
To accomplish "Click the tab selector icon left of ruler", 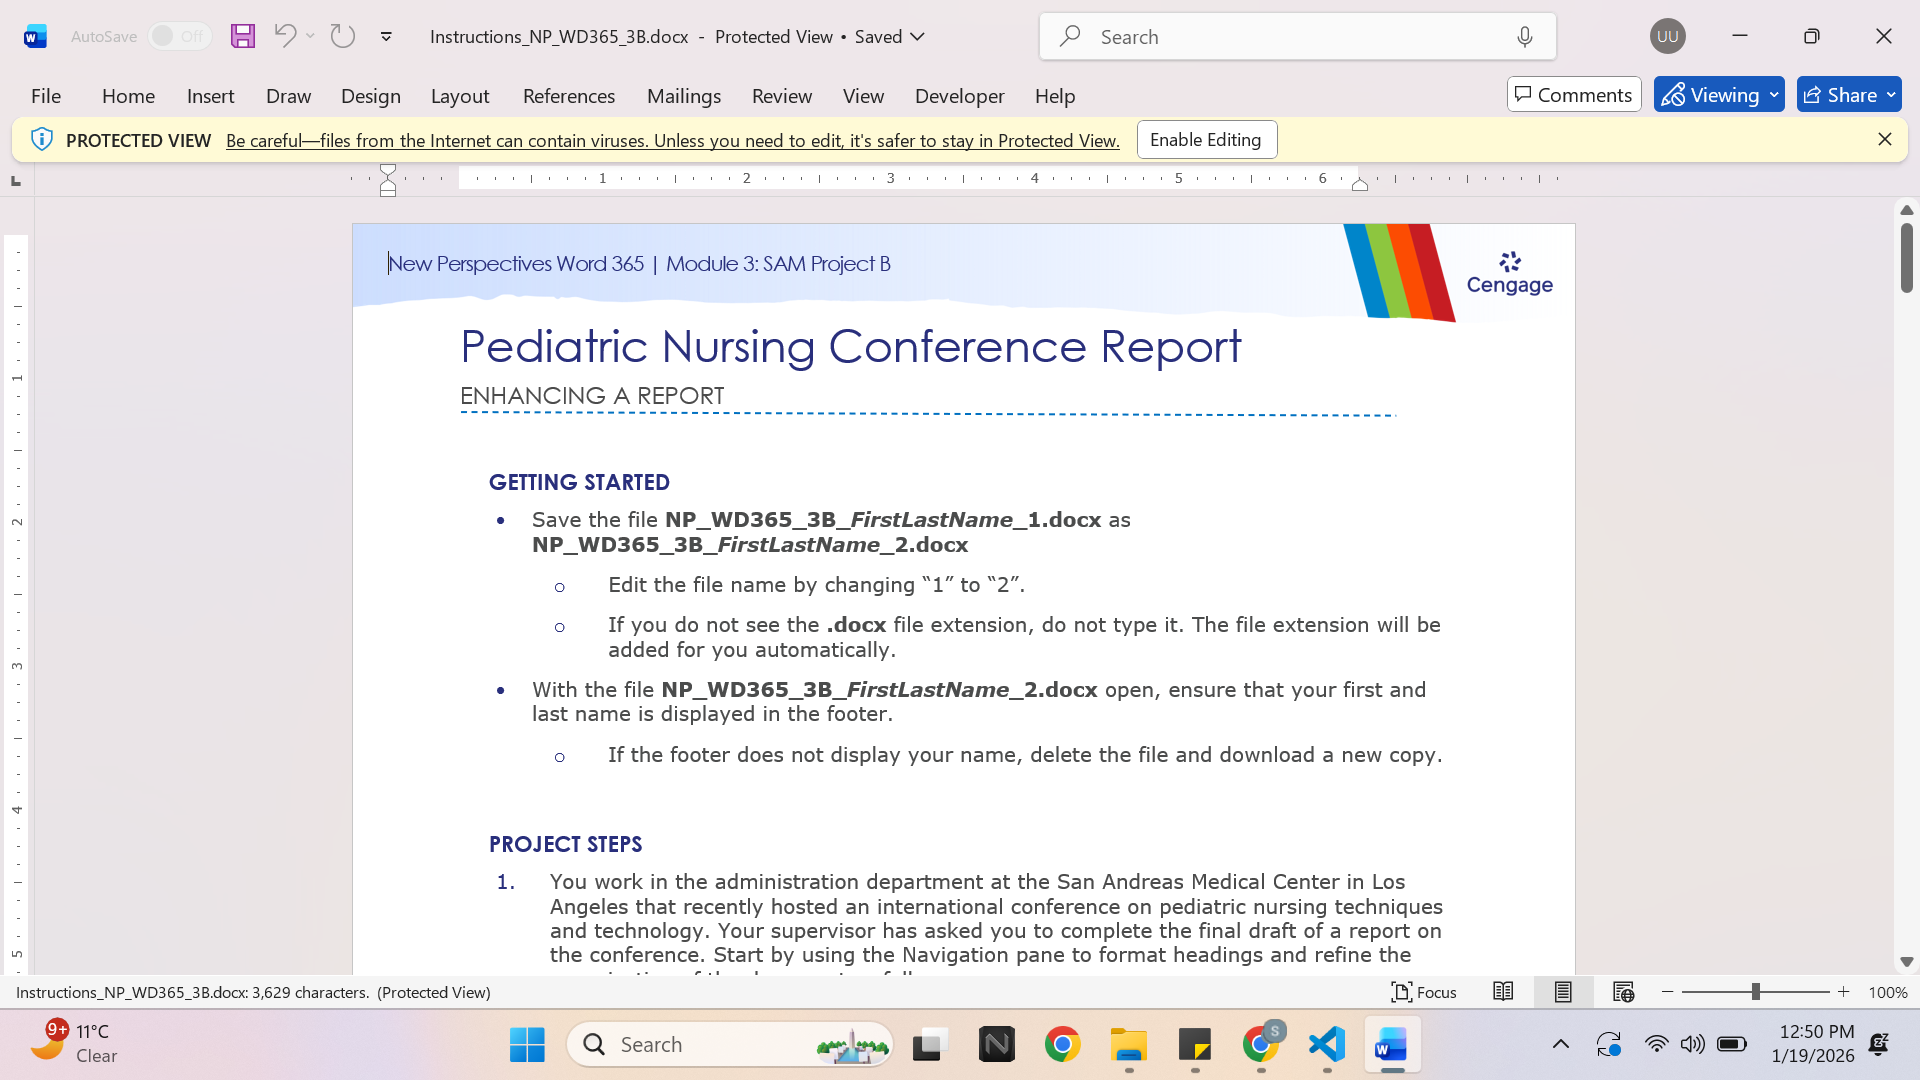I will pos(16,180).
